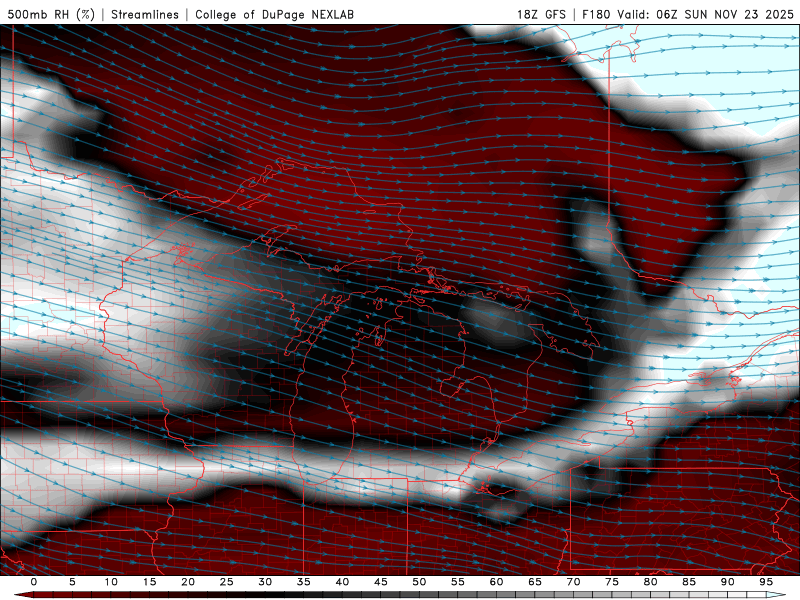The height and width of the screenshot is (600, 800).
Task: Click the 'Streamlines' header label
Action: (x=145, y=14)
